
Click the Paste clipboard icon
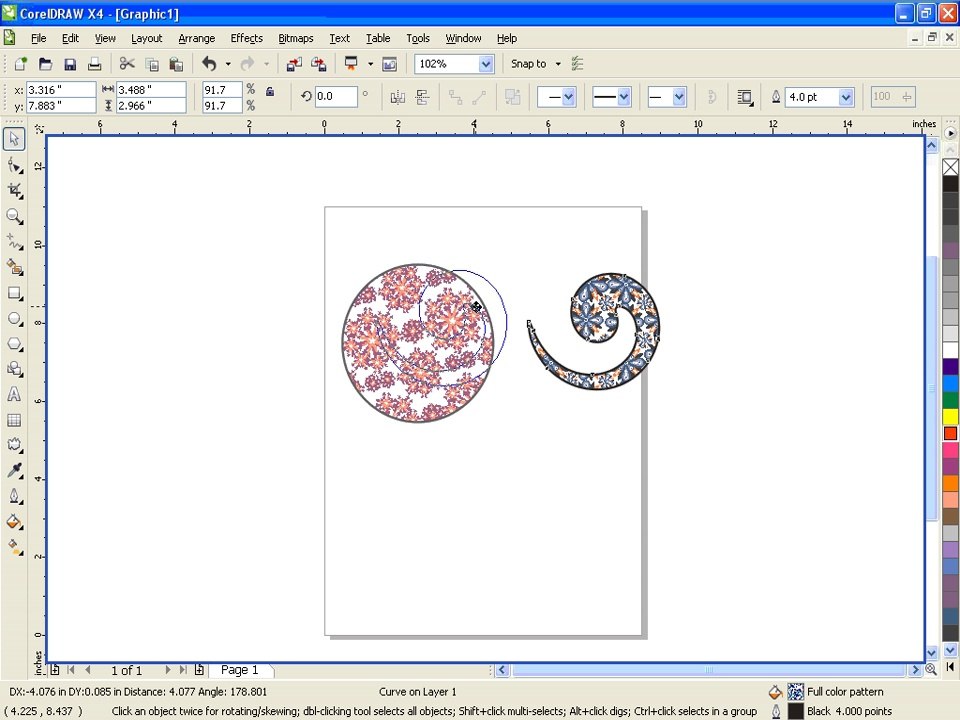click(x=176, y=64)
